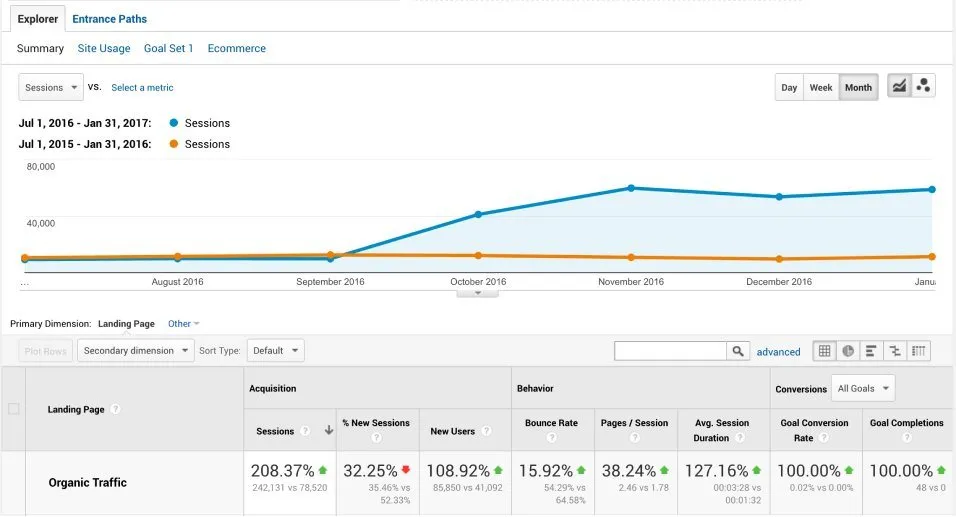Select the percentage pie chart view
Viewport: 956px width, 517px height.
848,351
